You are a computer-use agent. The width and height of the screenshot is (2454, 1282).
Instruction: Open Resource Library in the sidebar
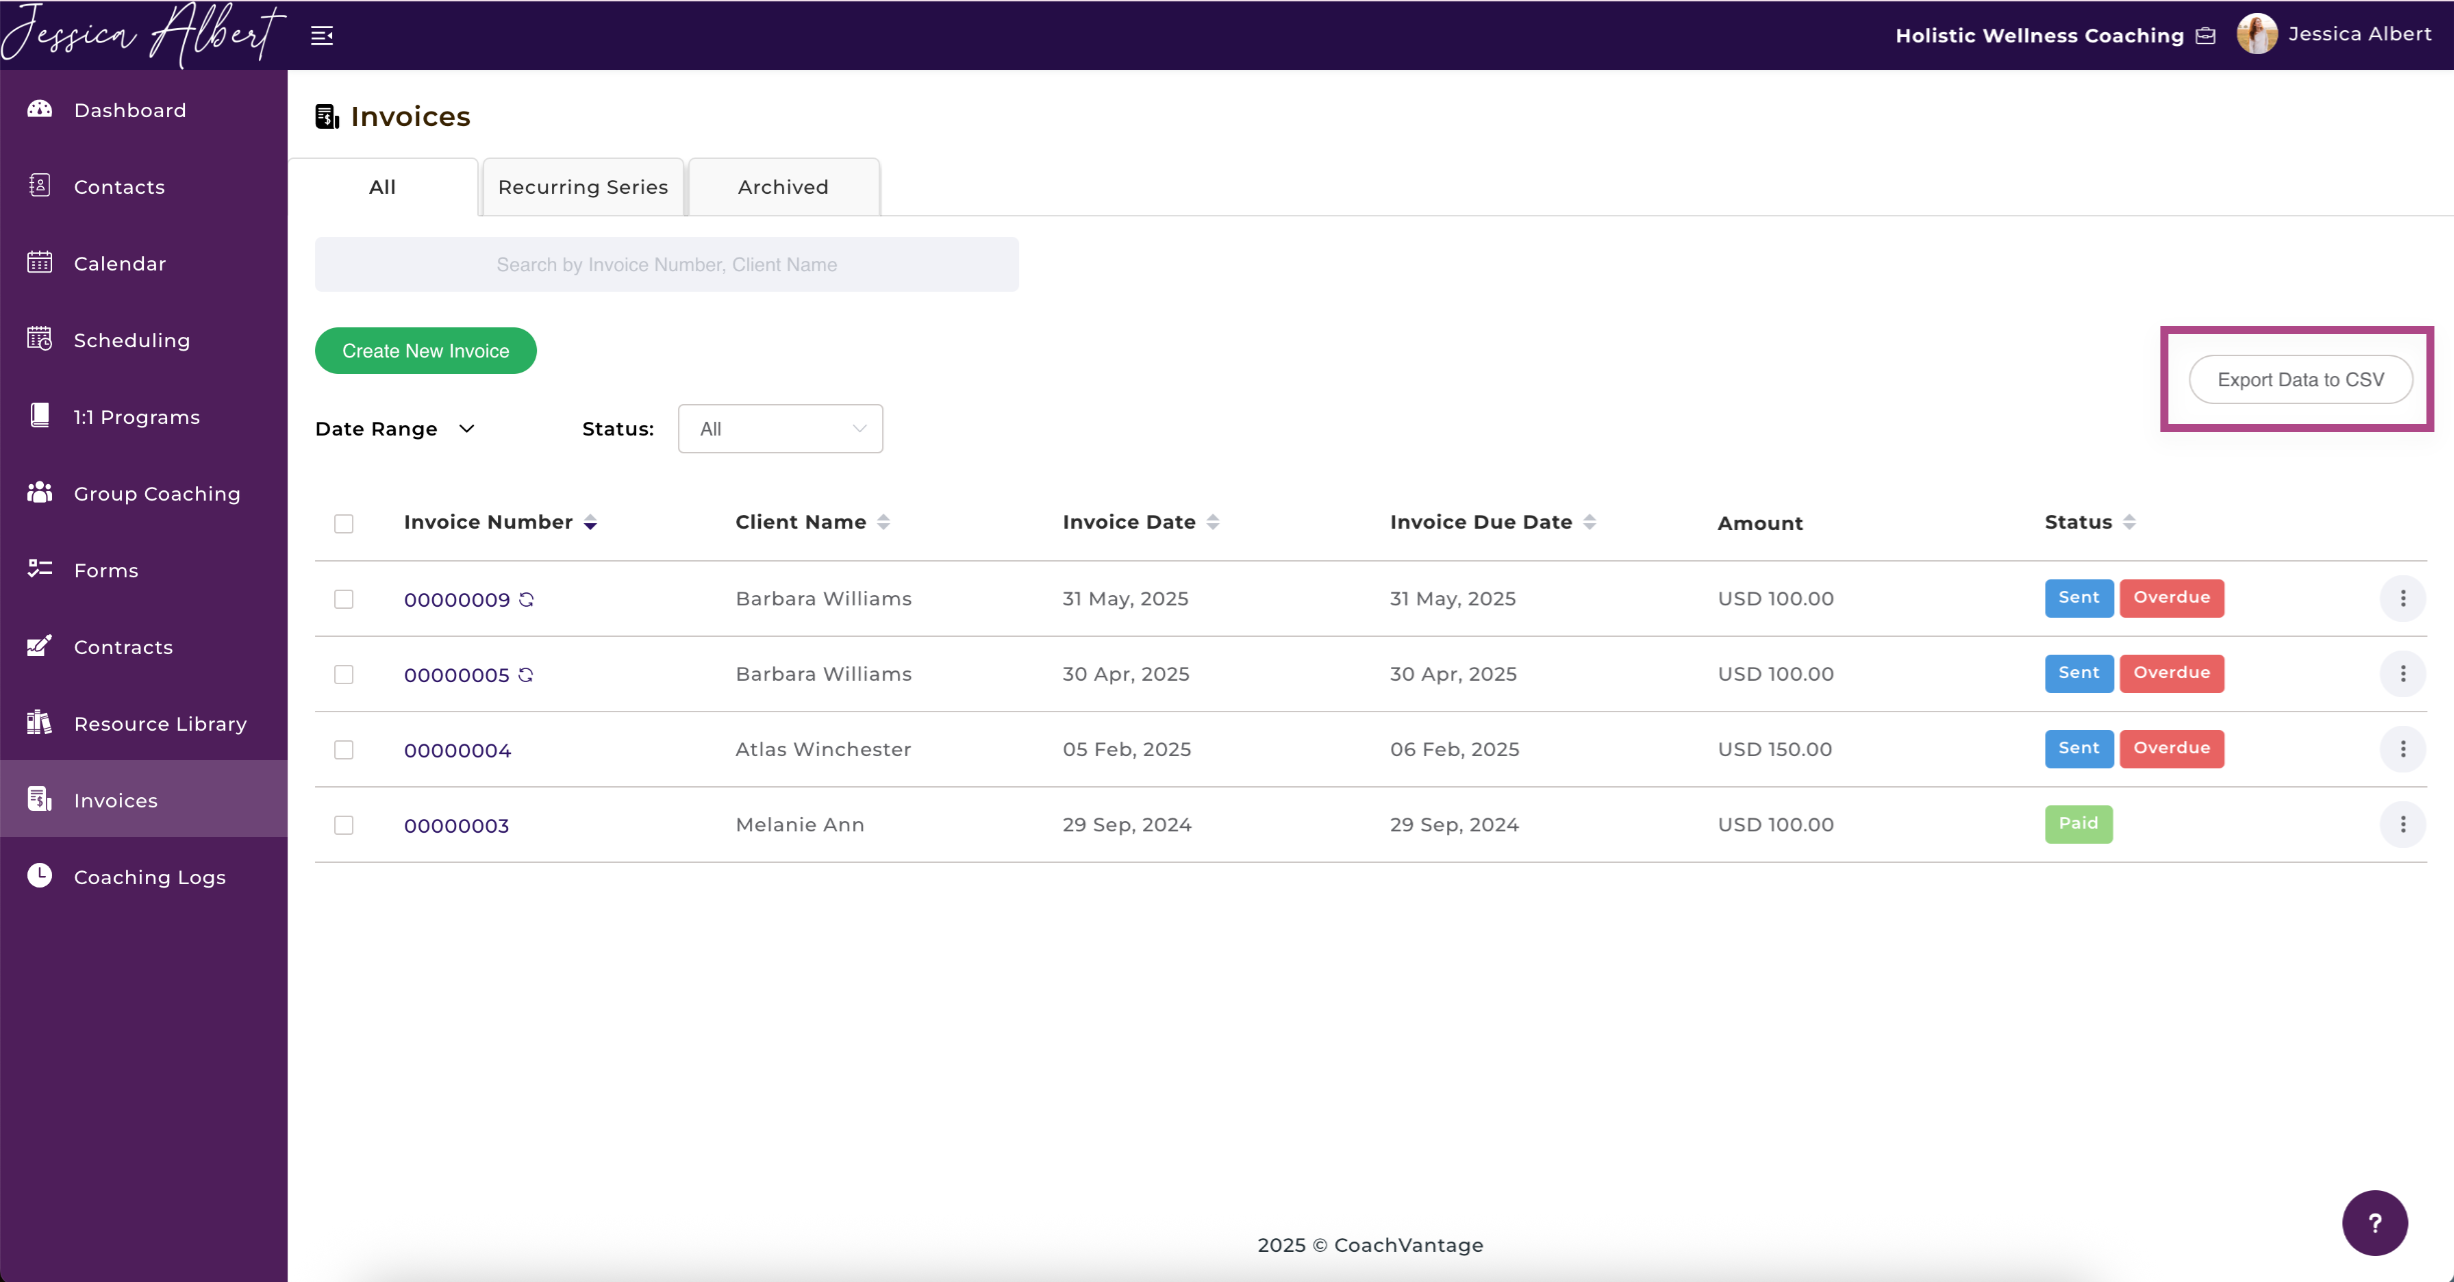(143, 723)
